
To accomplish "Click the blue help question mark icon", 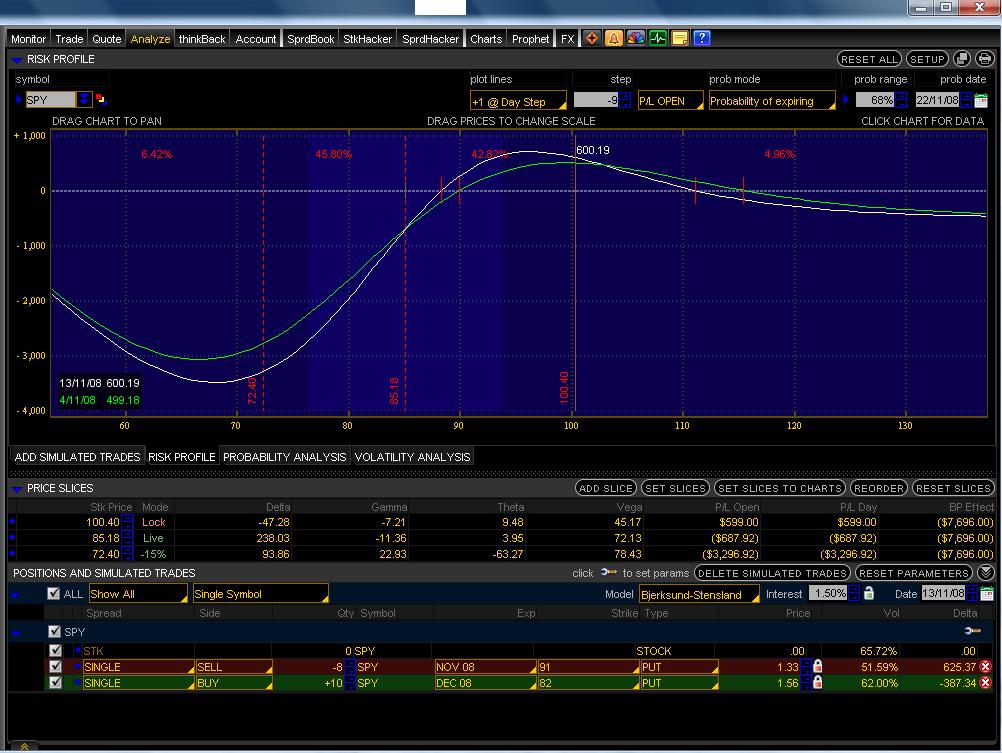I will tap(702, 39).
